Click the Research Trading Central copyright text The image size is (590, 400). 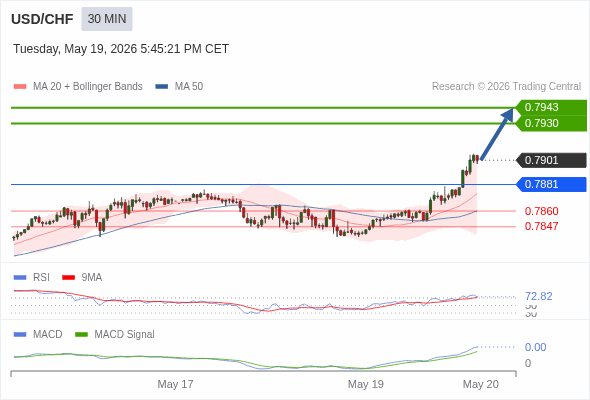click(506, 87)
